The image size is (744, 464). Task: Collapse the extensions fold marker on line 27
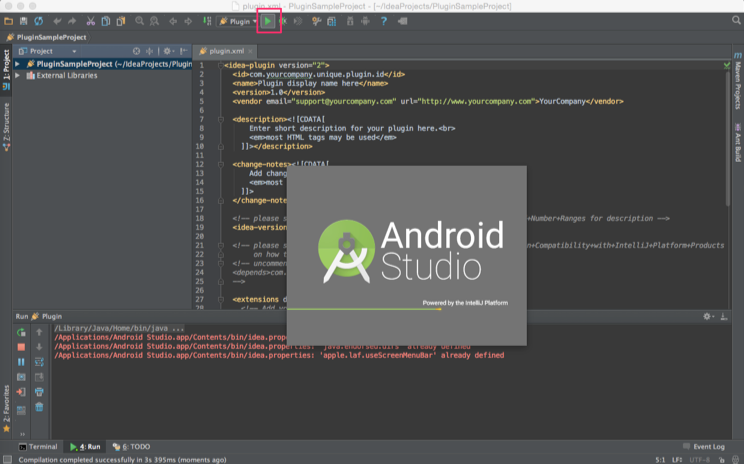[220, 300]
